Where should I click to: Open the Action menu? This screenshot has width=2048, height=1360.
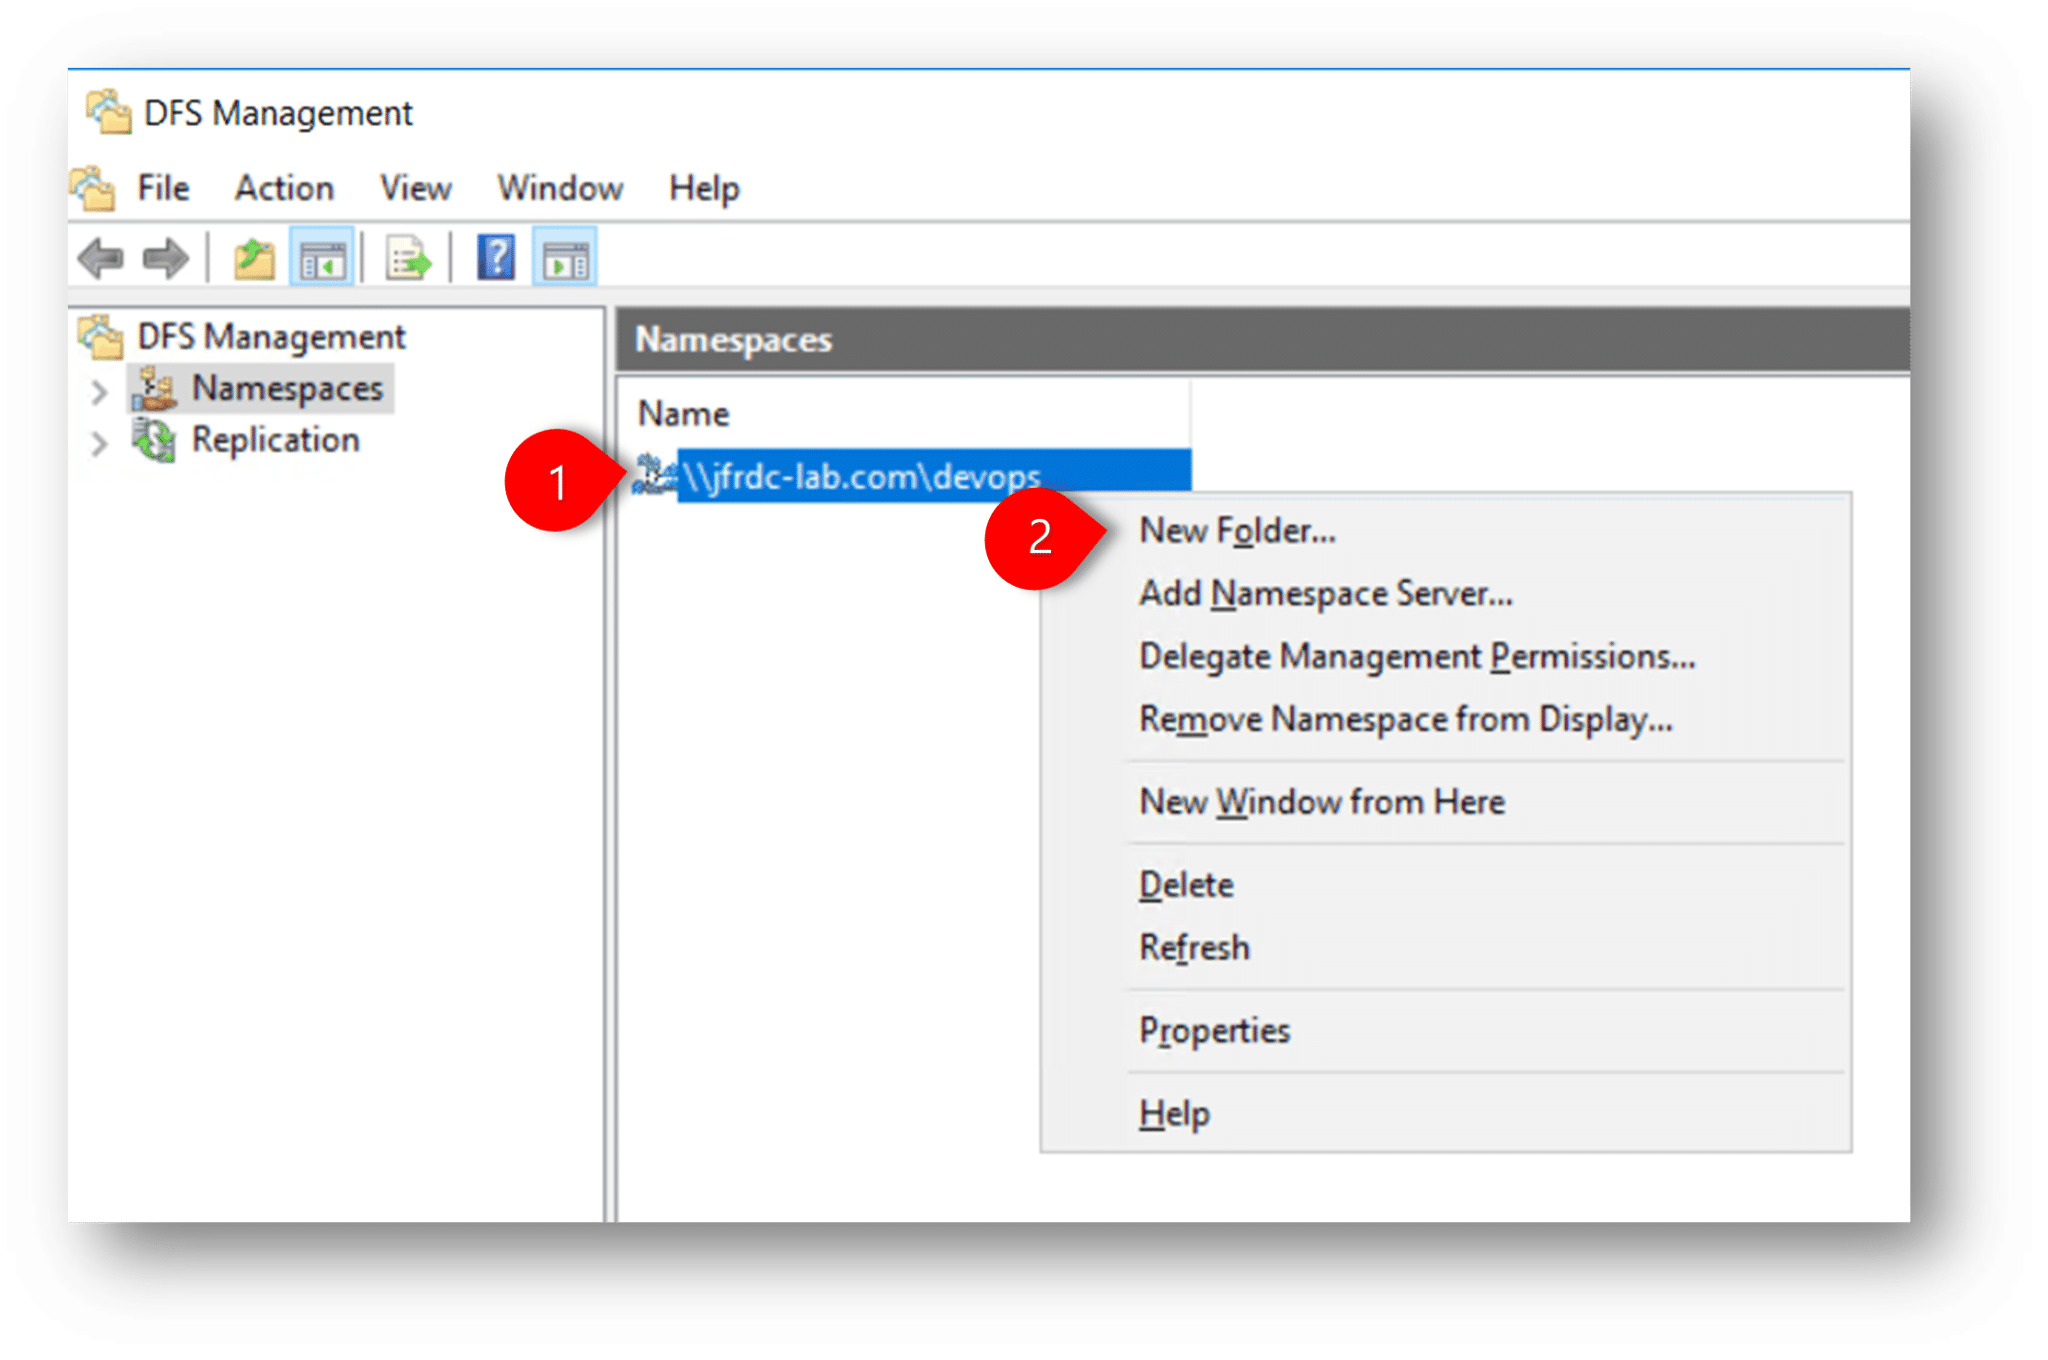(284, 188)
